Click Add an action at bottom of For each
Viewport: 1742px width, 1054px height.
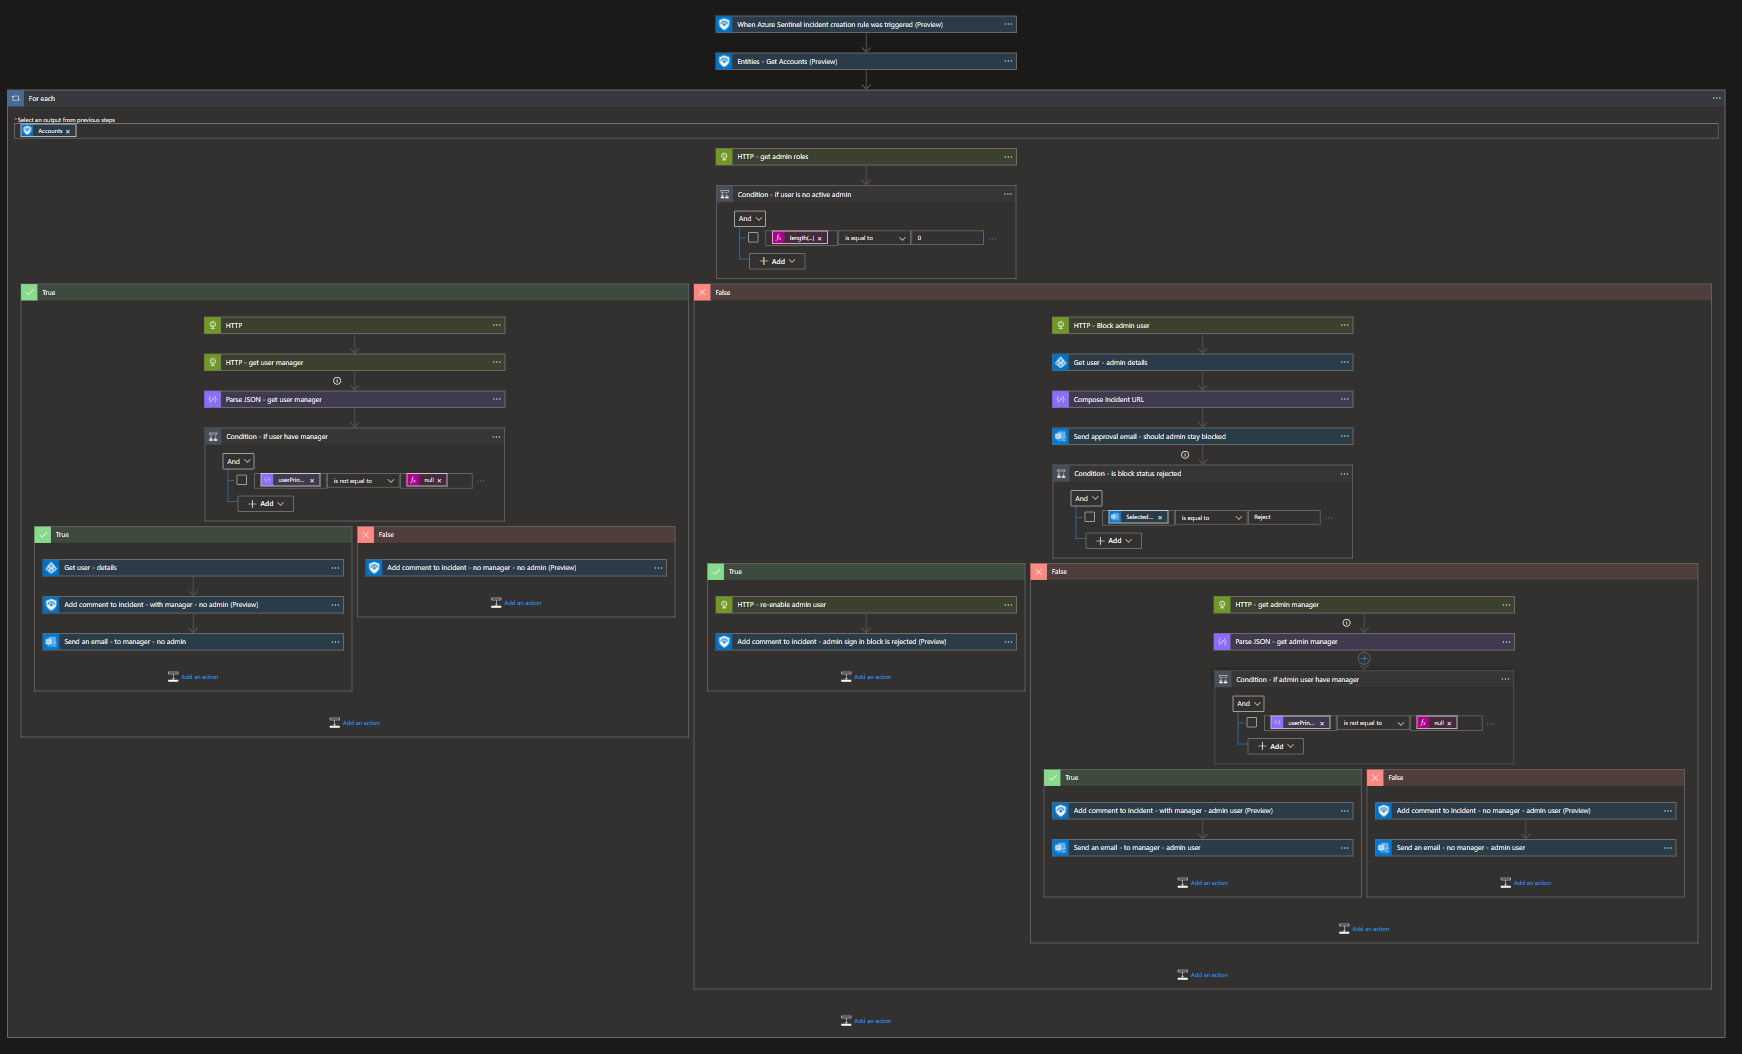click(x=866, y=1021)
